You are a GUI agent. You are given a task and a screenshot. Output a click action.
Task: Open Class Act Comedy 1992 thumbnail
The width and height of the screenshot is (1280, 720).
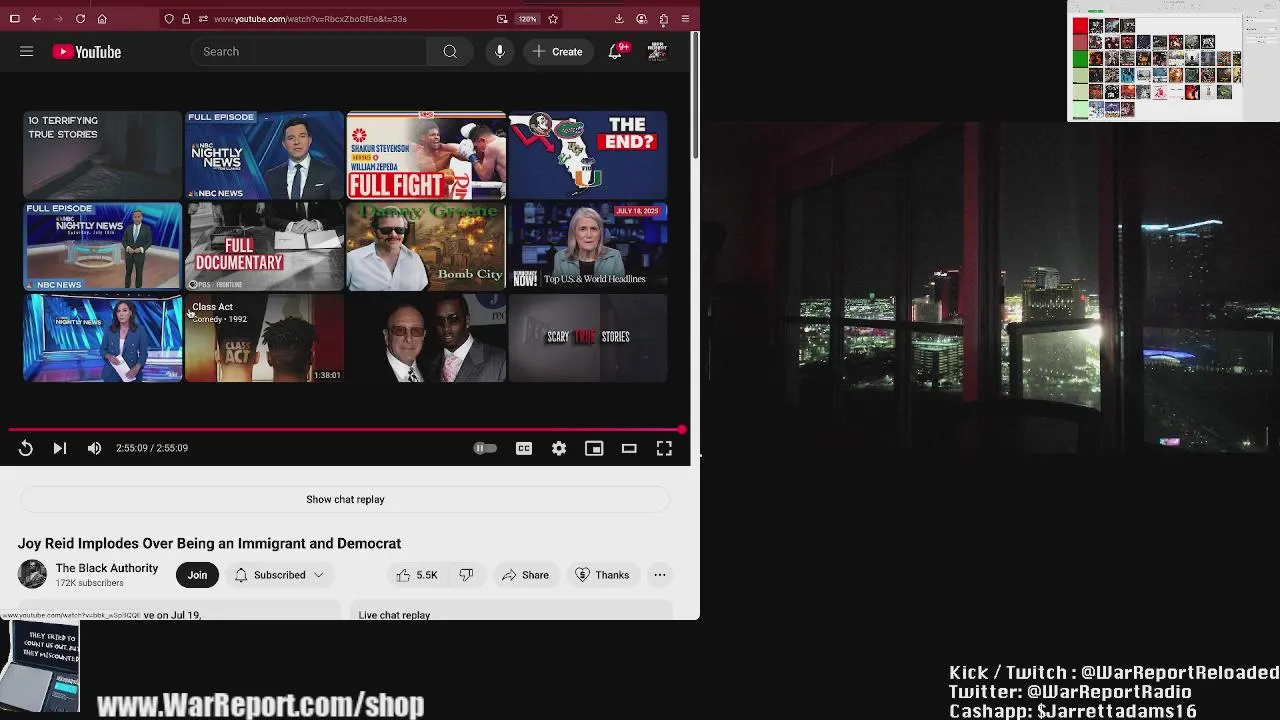pyautogui.click(x=264, y=338)
